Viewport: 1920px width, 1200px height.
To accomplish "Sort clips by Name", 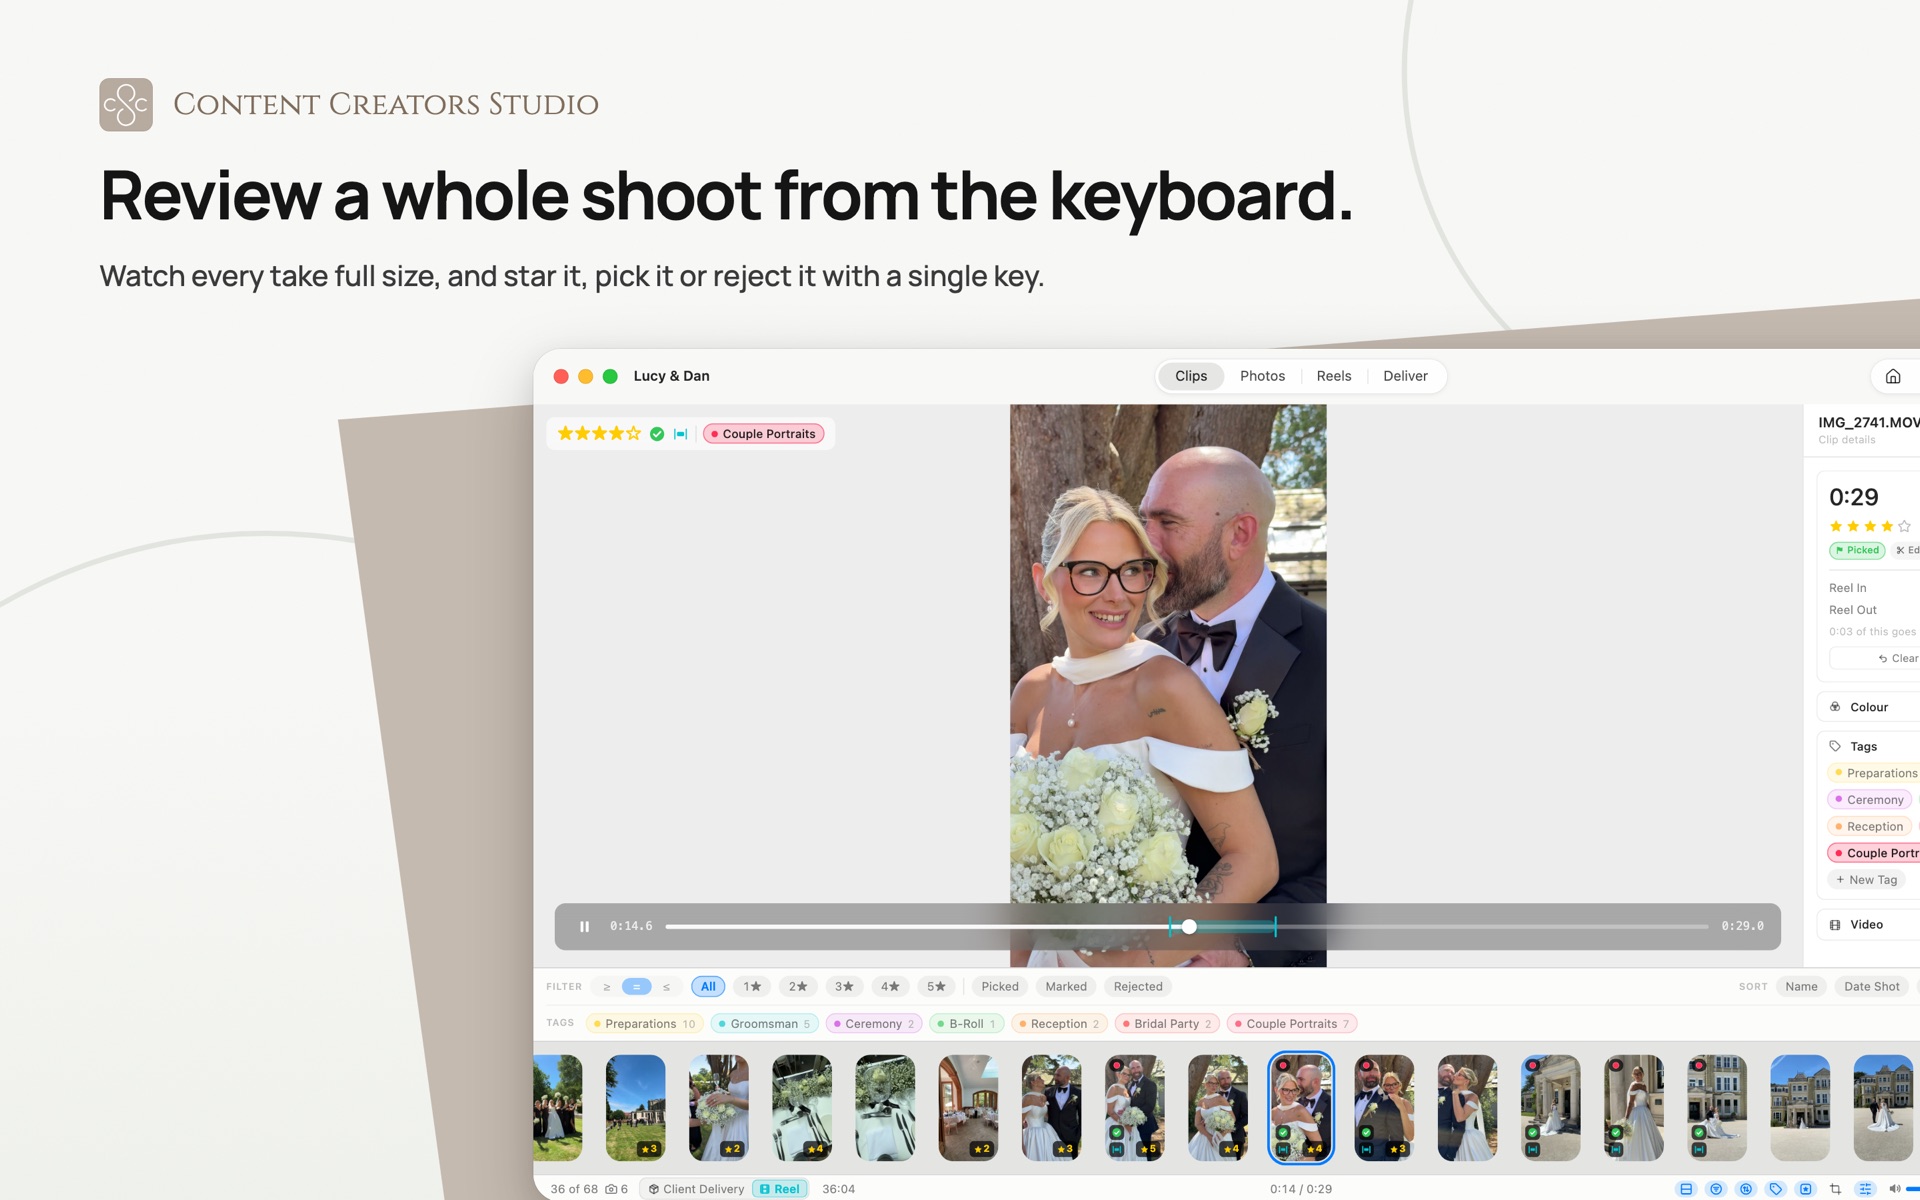I will pos(1801,987).
